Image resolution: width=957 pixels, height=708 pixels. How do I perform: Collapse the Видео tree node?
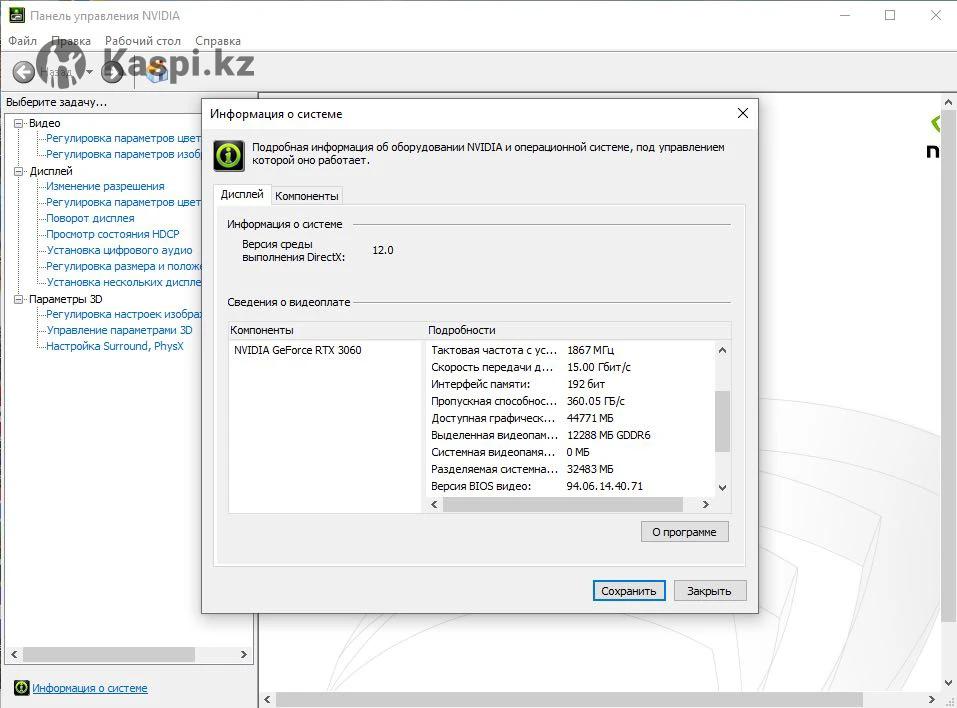click(18, 123)
